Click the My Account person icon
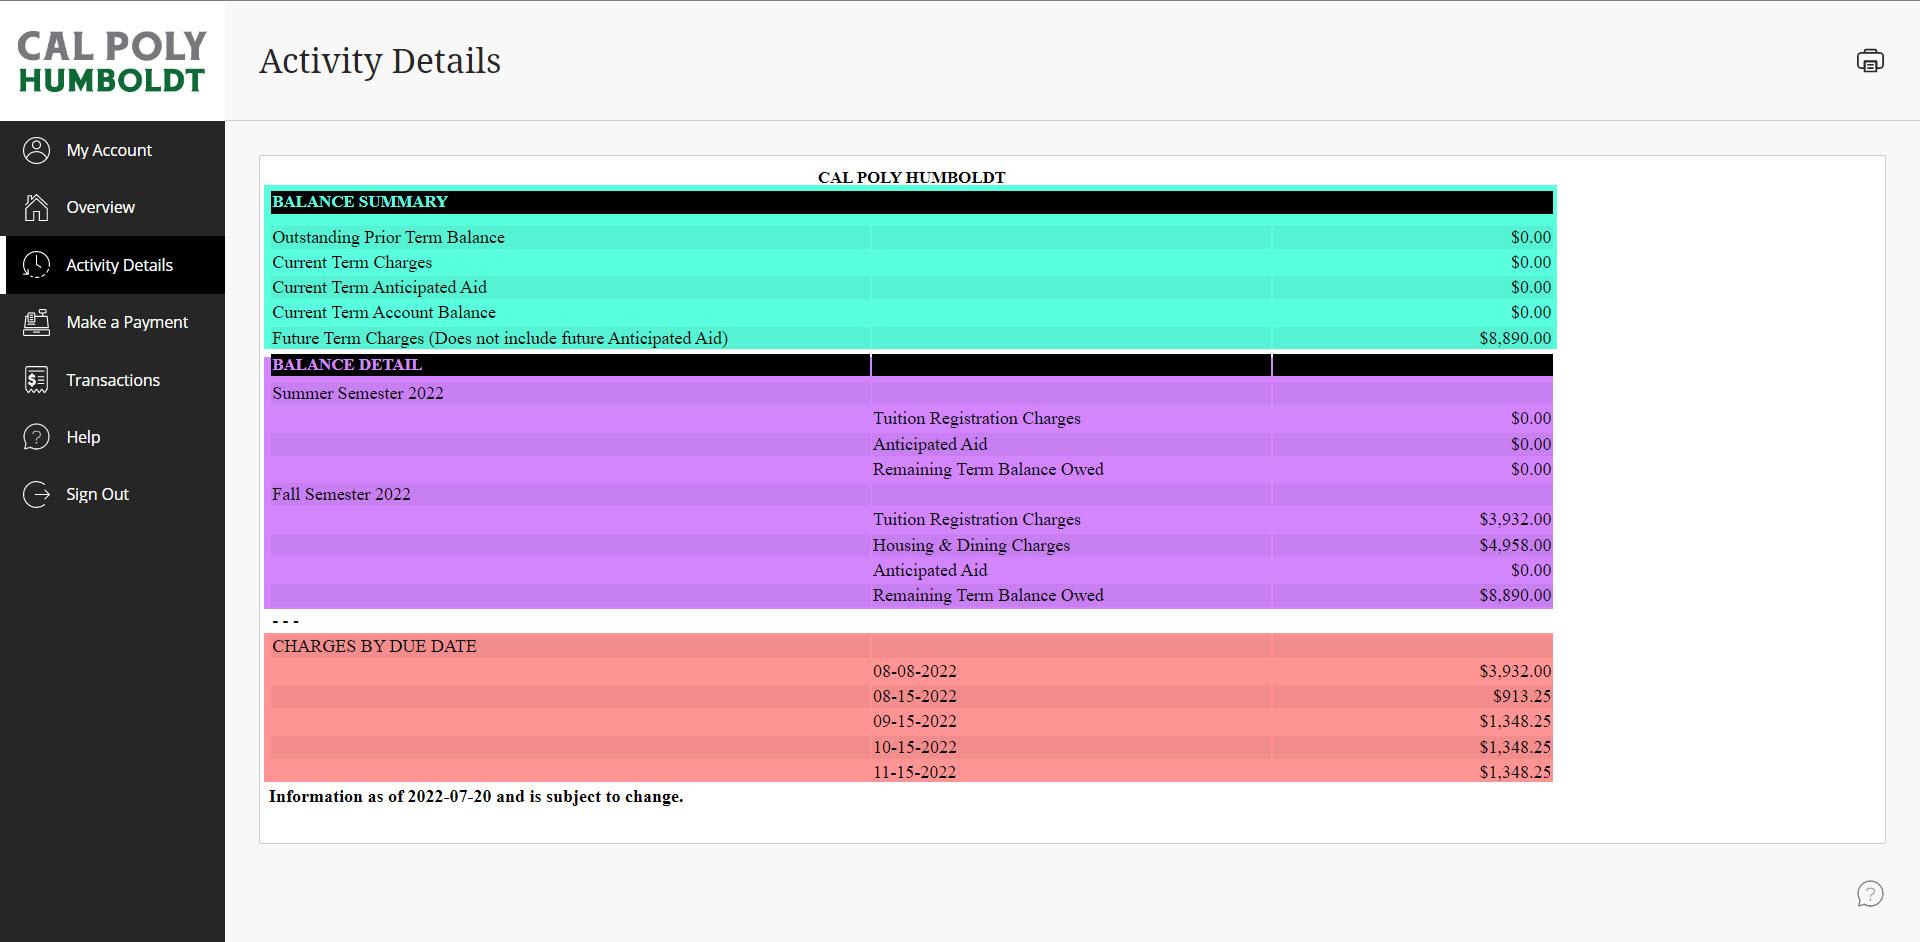The width and height of the screenshot is (1920, 942). click(36, 150)
